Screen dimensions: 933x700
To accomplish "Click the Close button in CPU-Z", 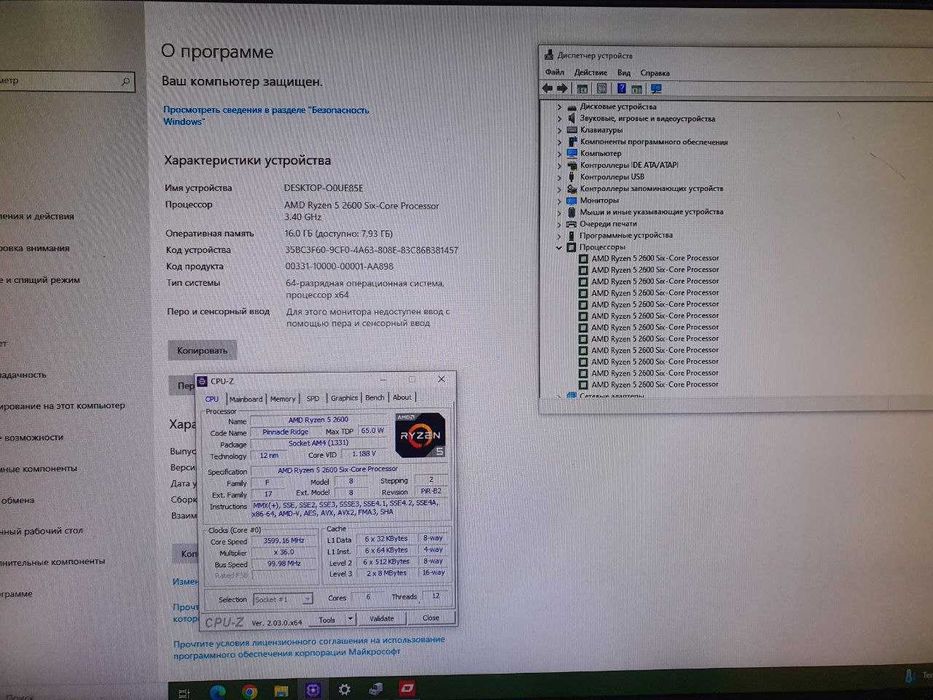I will 431,618.
